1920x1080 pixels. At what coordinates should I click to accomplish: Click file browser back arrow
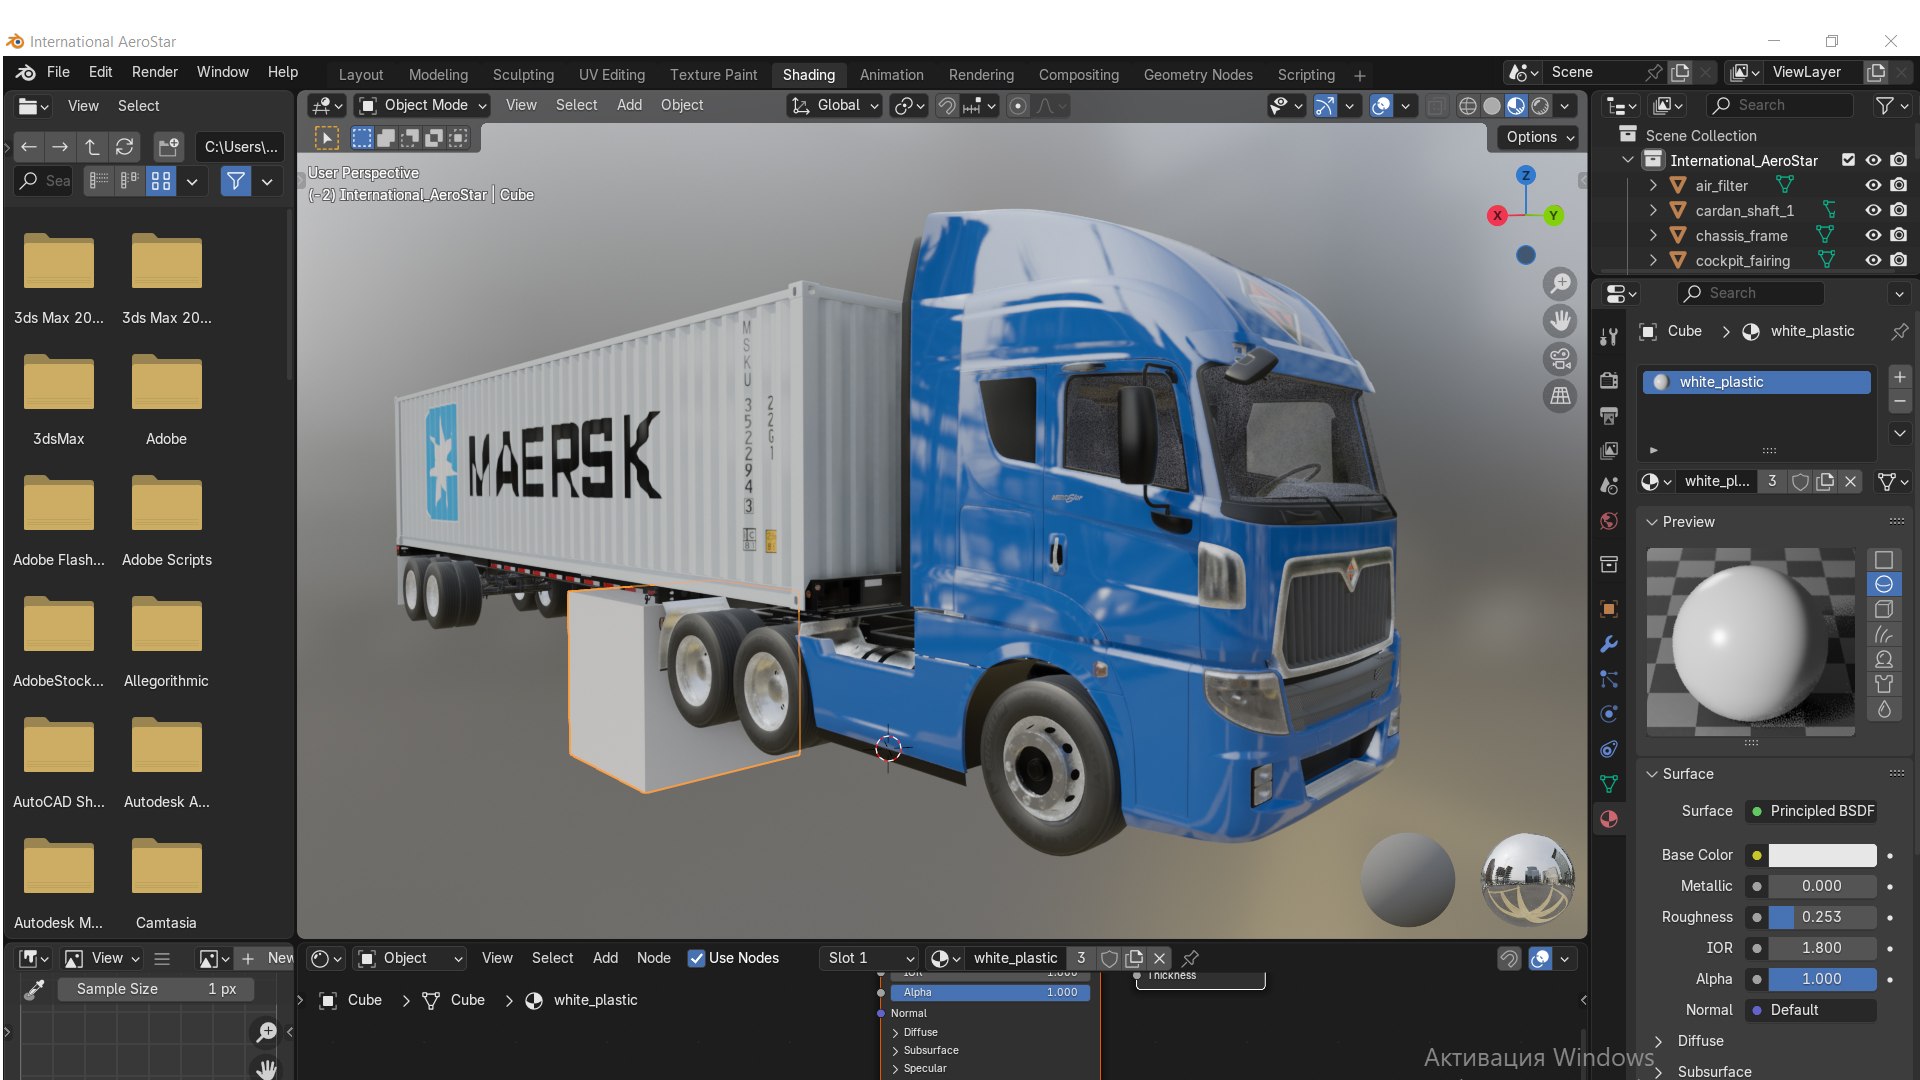(x=29, y=147)
